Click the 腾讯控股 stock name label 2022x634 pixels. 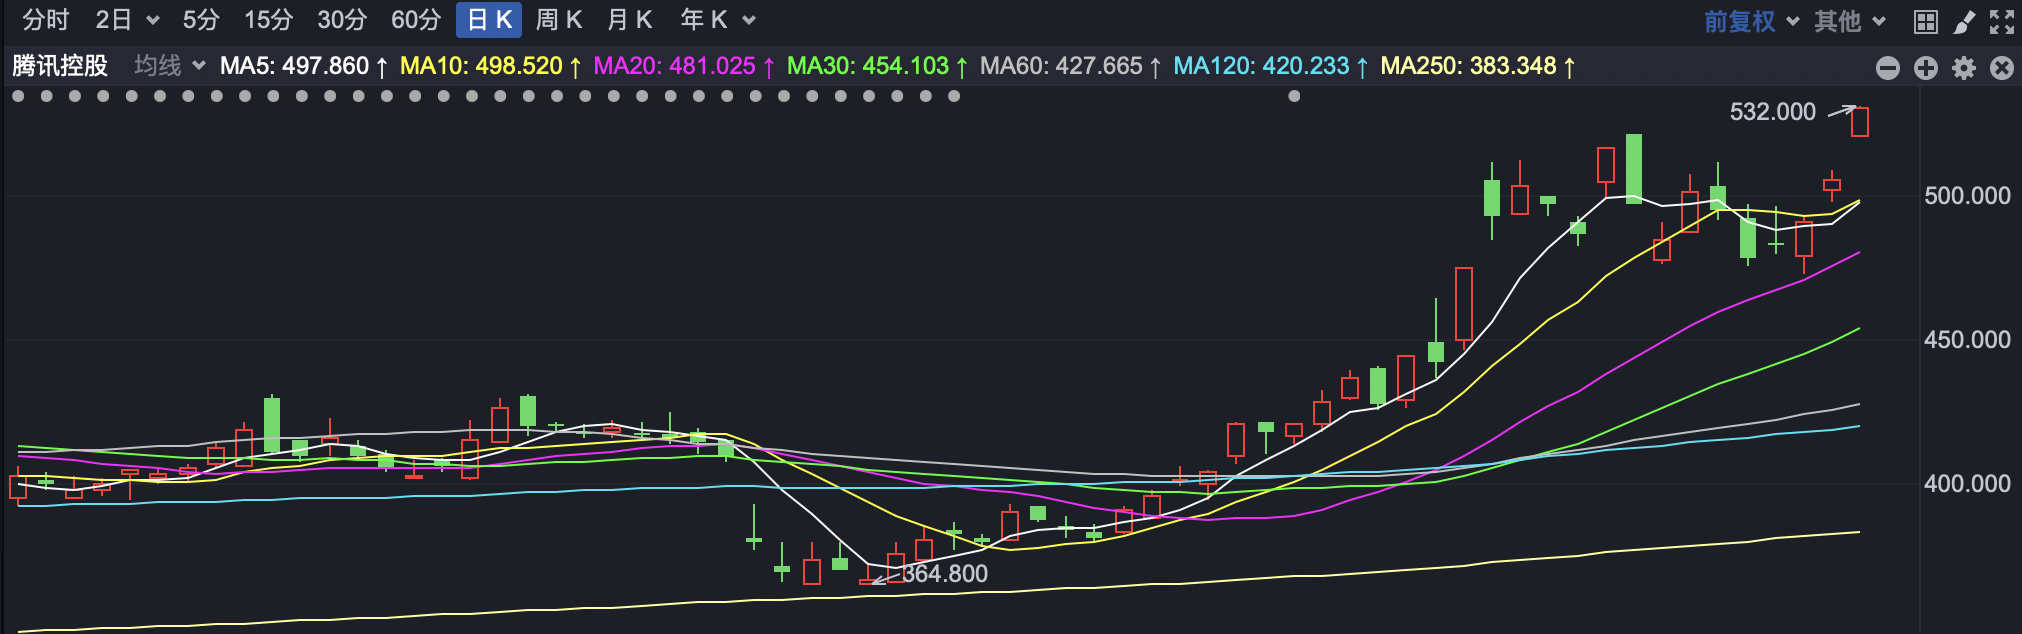pyautogui.click(x=60, y=66)
